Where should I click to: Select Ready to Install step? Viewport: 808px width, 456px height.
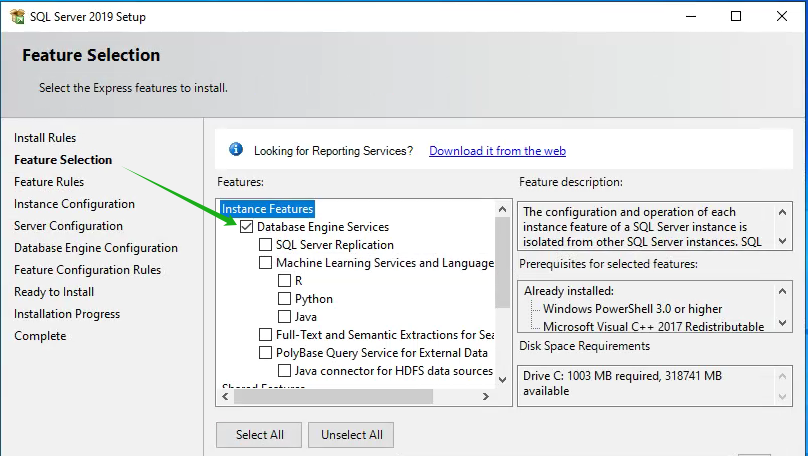point(54,292)
